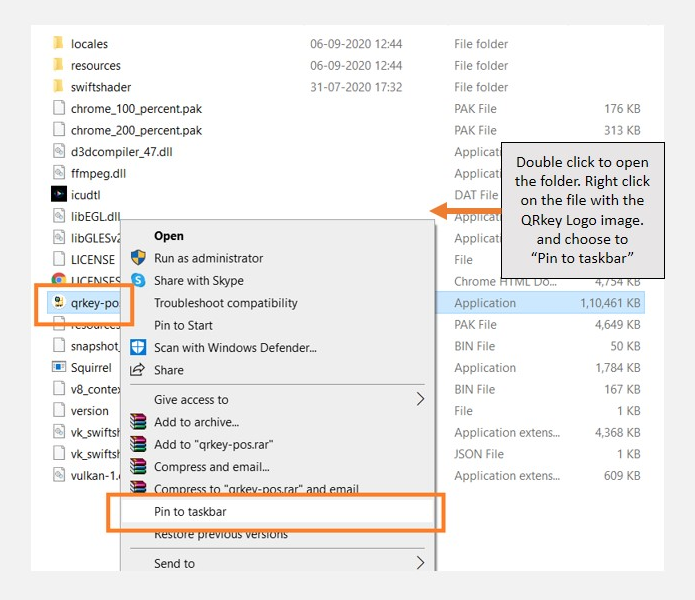
Task: Select Troubleshoot compatibility option
Action: click(x=225, y=303)
